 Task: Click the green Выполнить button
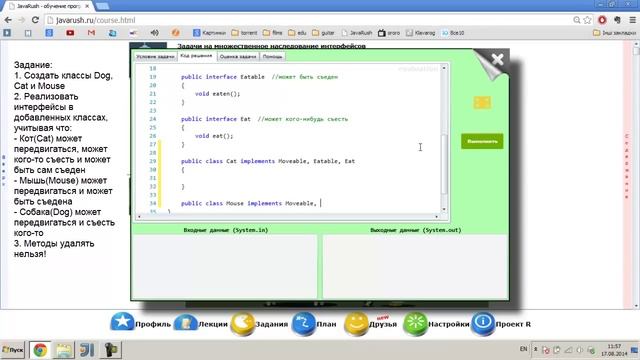pos(482,141)
